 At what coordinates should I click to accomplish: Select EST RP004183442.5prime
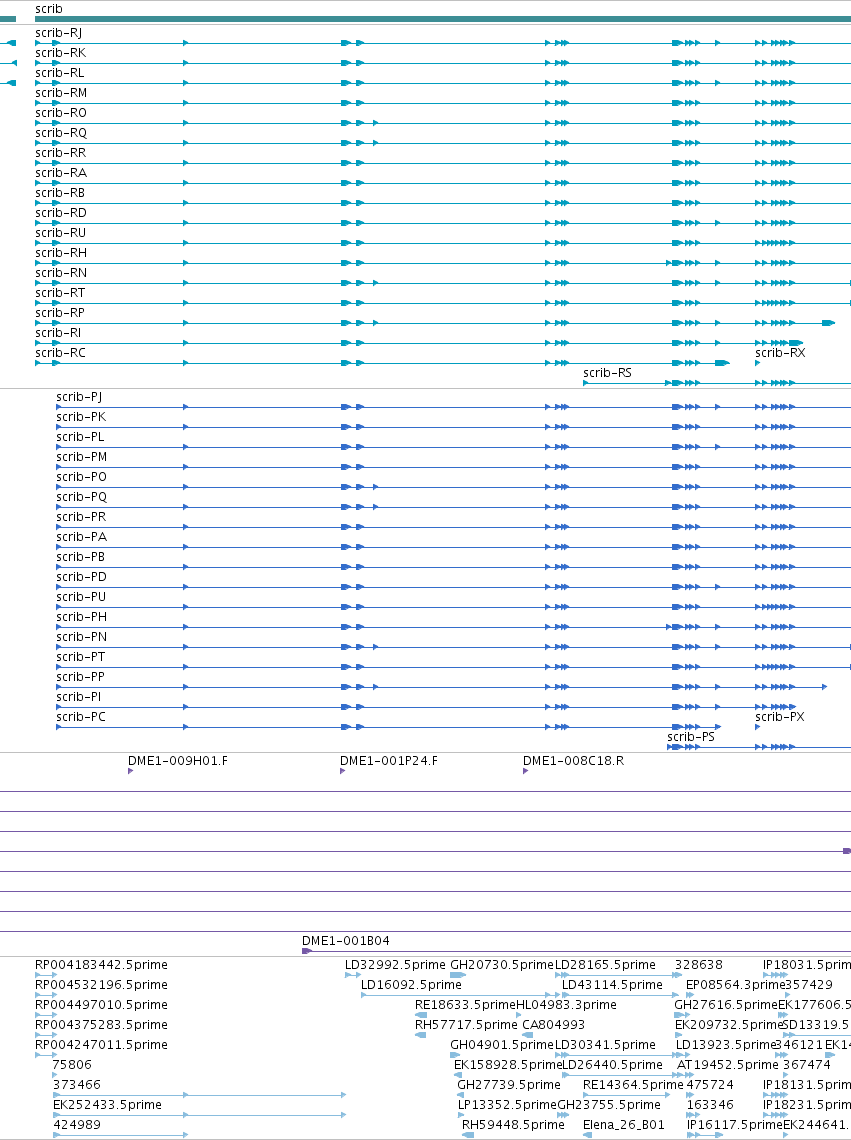[x=101, y=964]
